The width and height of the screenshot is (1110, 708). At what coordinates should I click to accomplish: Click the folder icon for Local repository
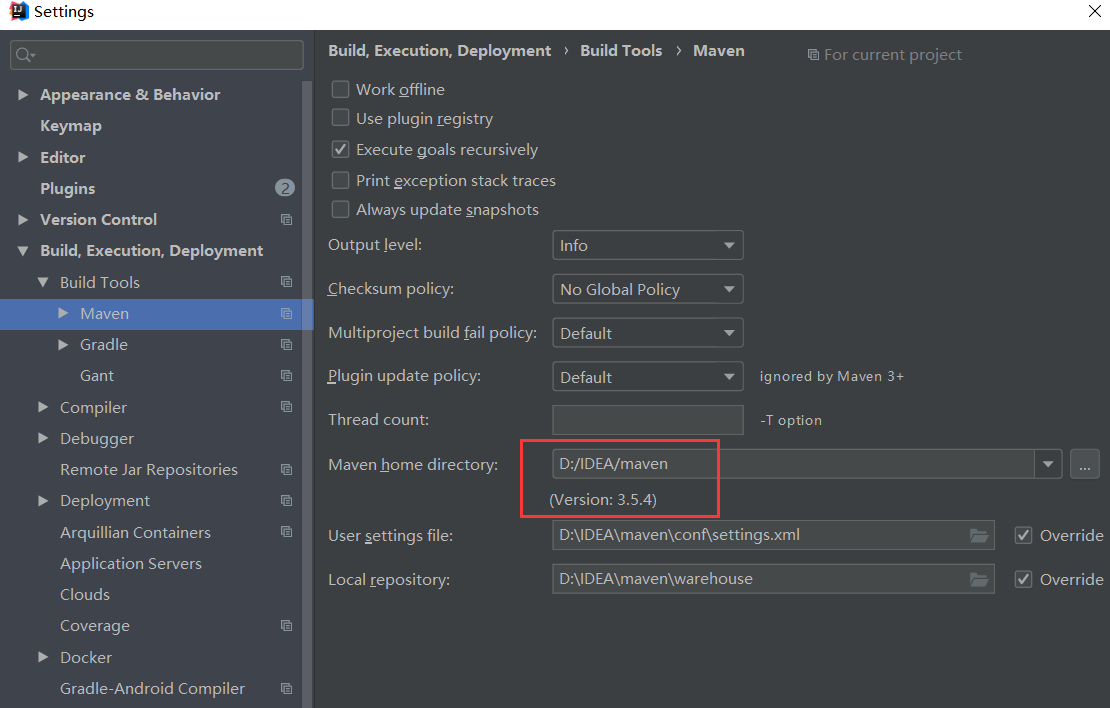979,579
